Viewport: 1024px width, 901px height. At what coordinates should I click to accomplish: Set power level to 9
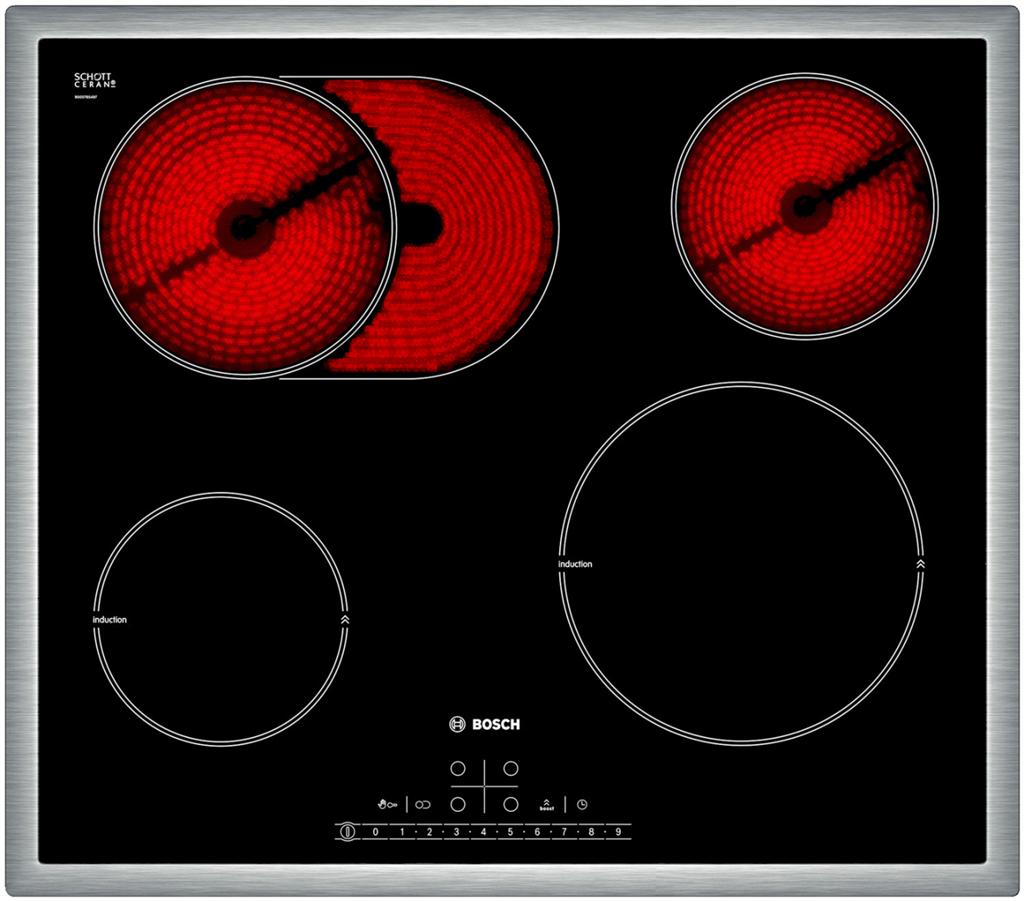(x=618, y=831)
